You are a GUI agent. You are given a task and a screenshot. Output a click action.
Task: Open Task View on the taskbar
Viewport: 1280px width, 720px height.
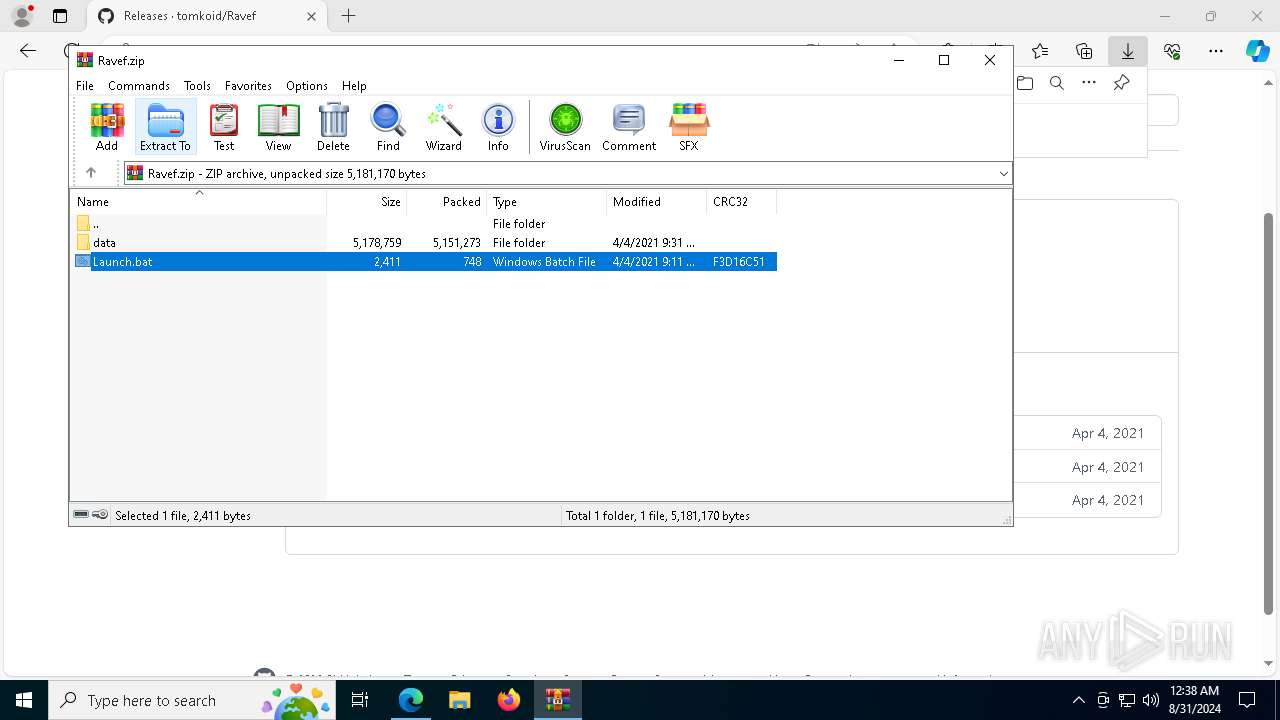(x=361, y=700)
